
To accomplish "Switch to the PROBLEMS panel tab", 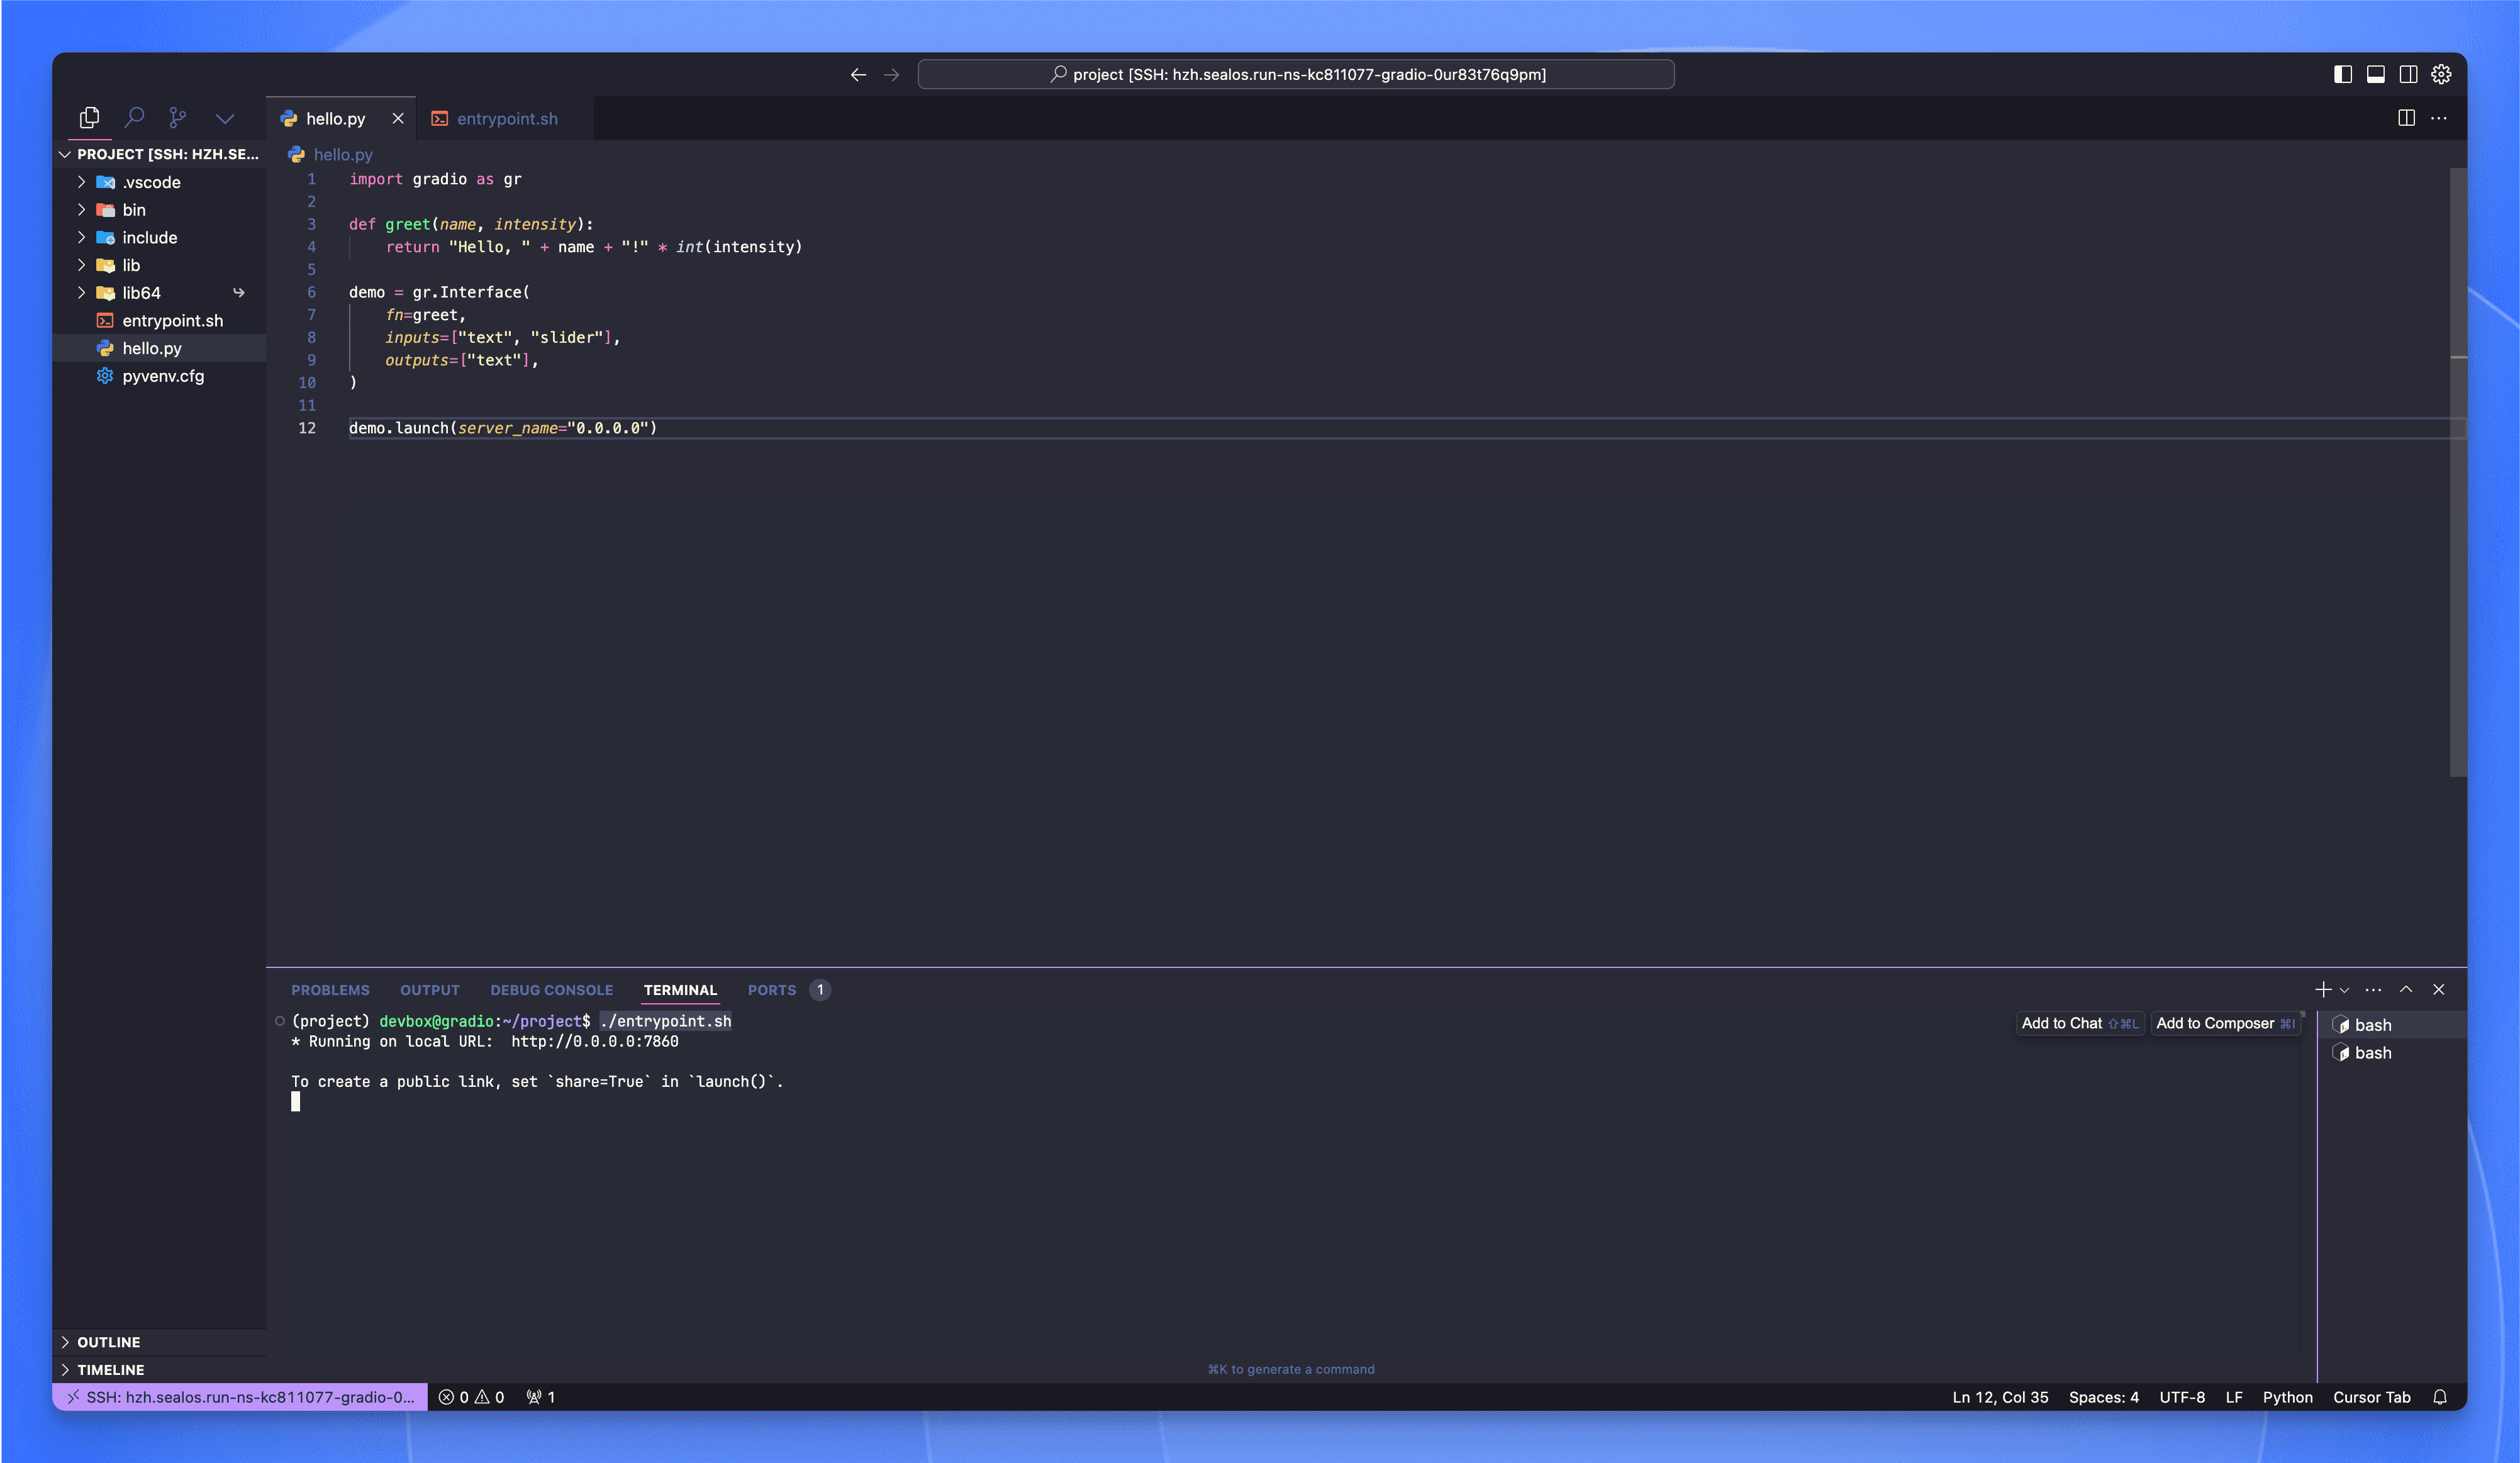I will tap(330, 990).
